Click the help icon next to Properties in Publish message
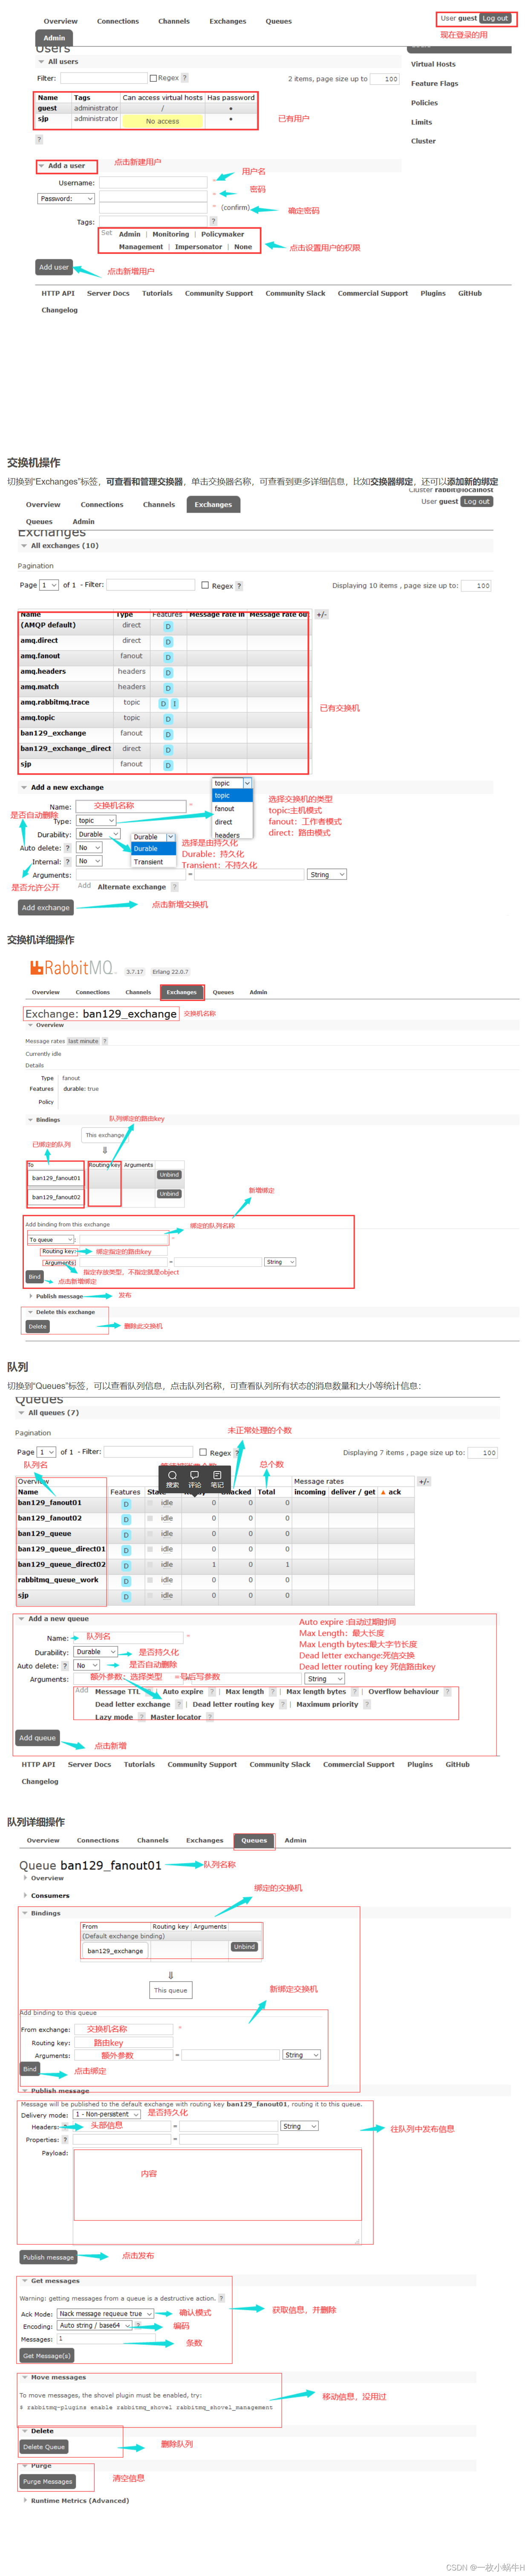Image resolution: width=531 pixels, height=2576 pixels. 65,2140
